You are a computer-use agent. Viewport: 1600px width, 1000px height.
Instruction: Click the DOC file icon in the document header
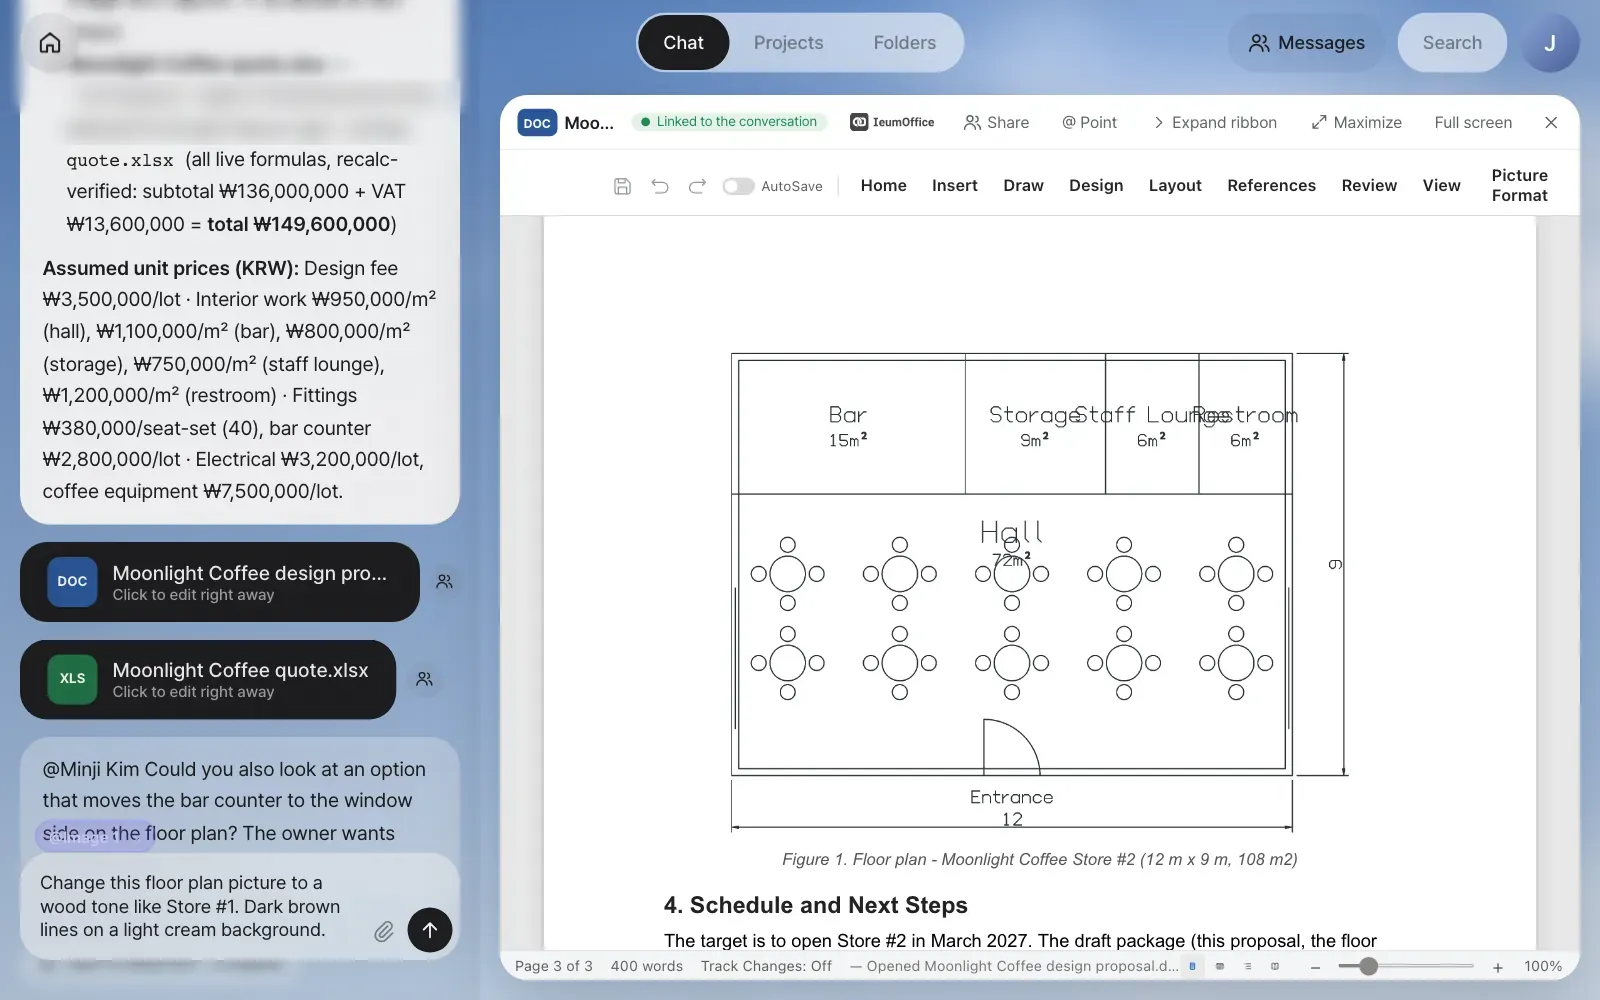coord(537,123)
